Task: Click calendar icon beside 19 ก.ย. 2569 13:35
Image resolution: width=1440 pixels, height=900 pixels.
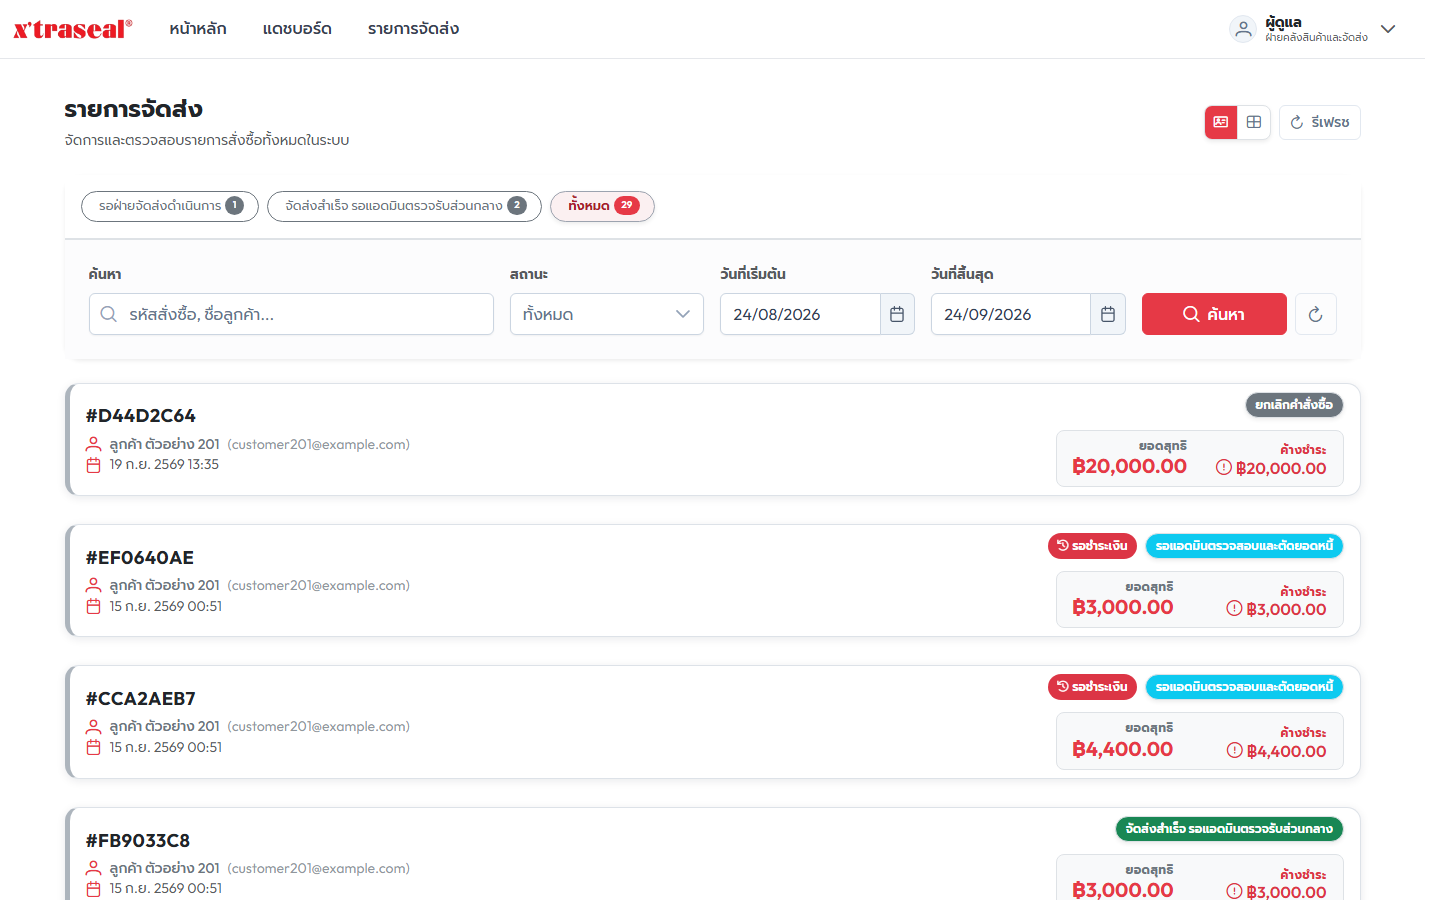Action: click(x=93, y=465)
